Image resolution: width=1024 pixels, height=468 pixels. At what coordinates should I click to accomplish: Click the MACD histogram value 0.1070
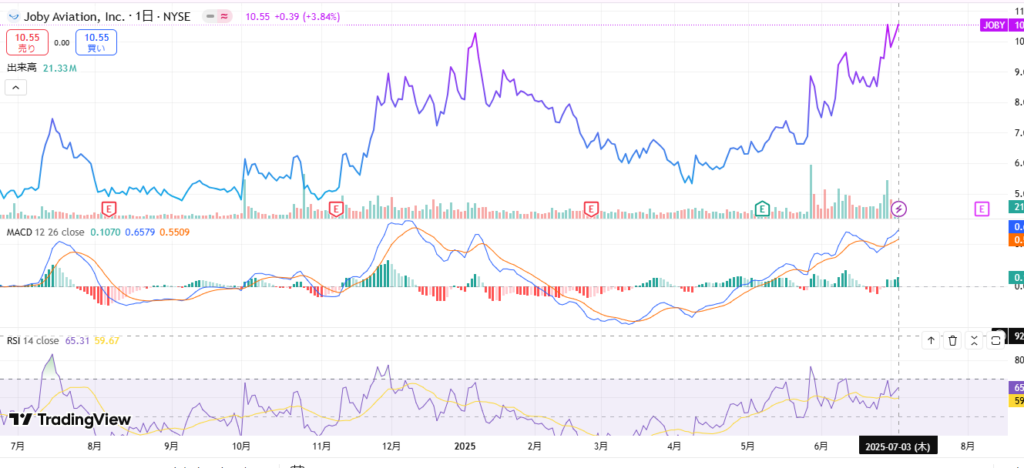point(105,232)
